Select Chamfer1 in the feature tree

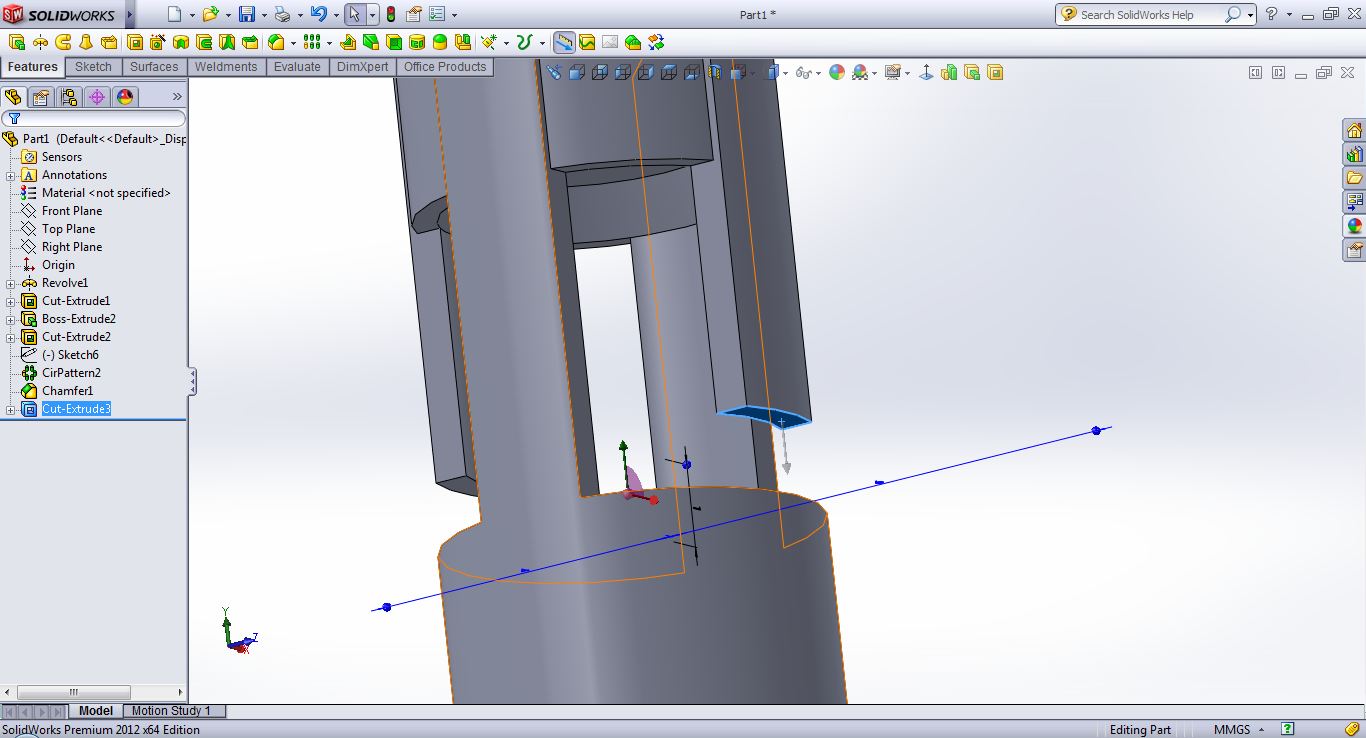pos(67,391)
